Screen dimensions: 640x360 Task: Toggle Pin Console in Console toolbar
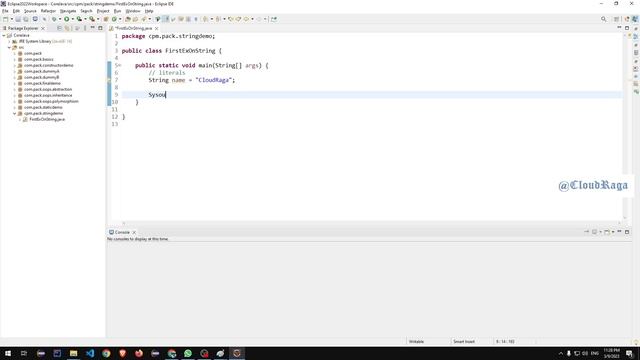(x=587, y=232)
